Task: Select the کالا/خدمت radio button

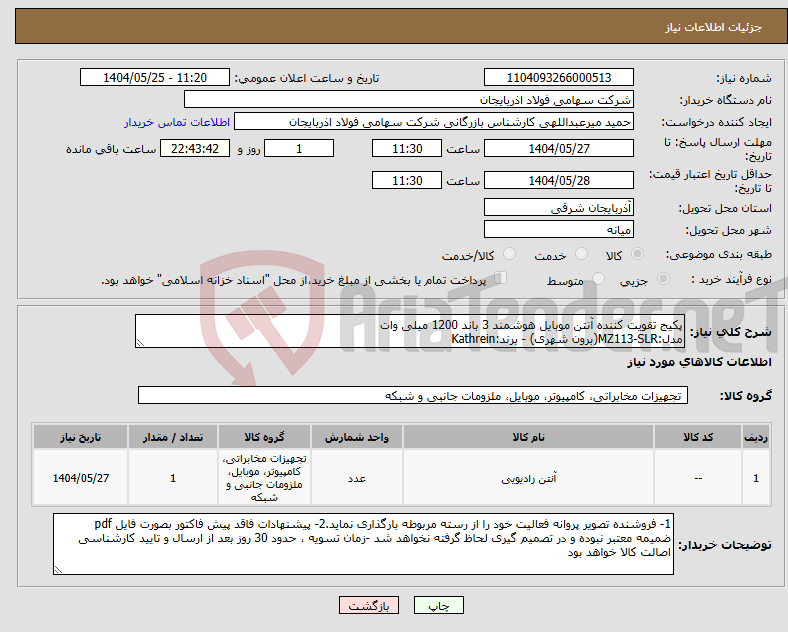Action: pos(509,254)
